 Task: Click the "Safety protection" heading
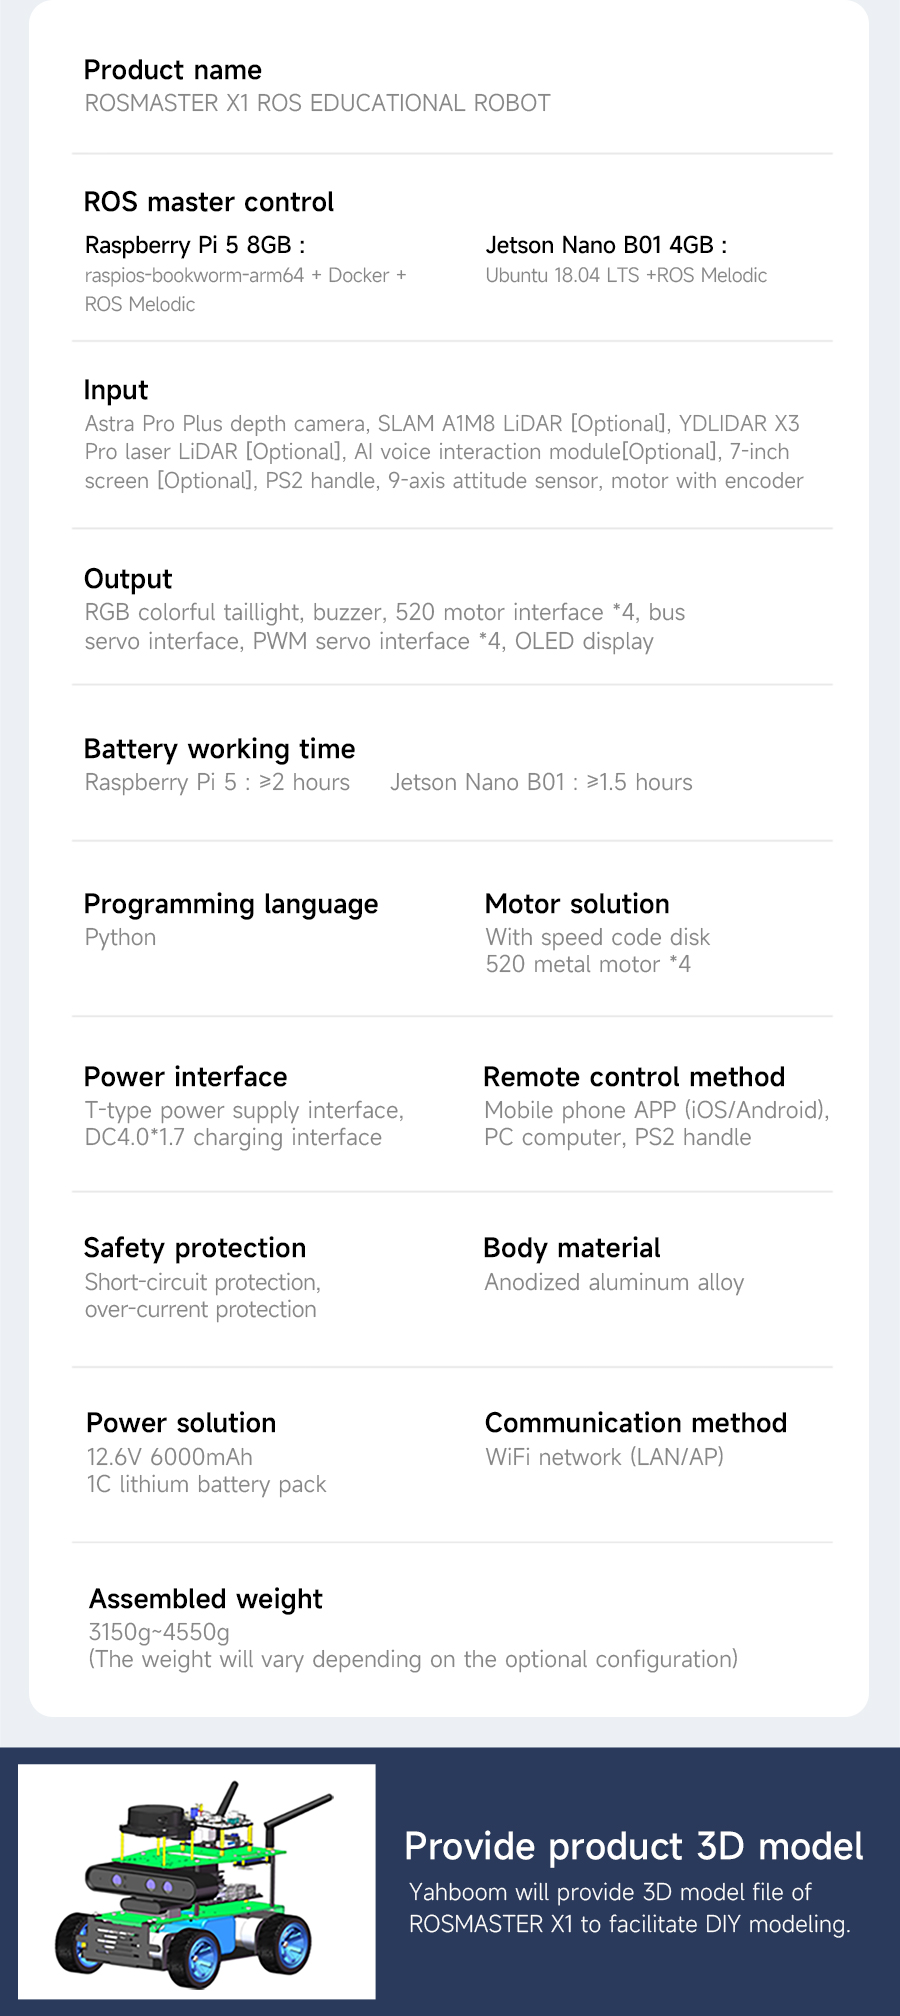pos(195,1248)
